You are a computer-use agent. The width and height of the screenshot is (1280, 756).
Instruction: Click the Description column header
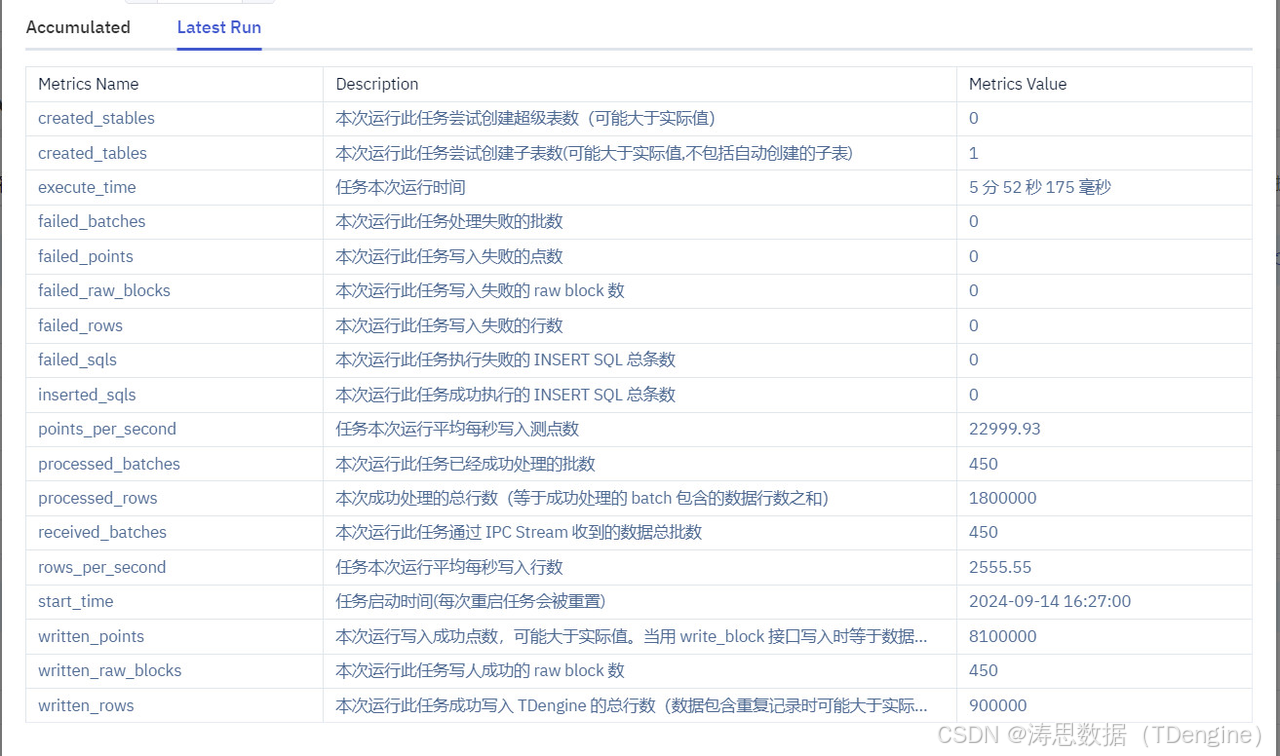click(377, 84)
